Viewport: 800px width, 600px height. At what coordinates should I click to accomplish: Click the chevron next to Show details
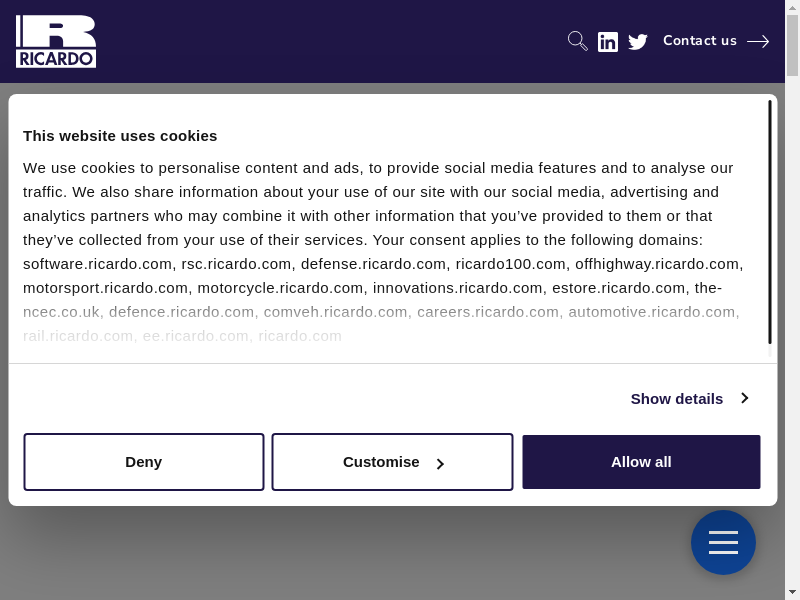(x=744, y=398)
